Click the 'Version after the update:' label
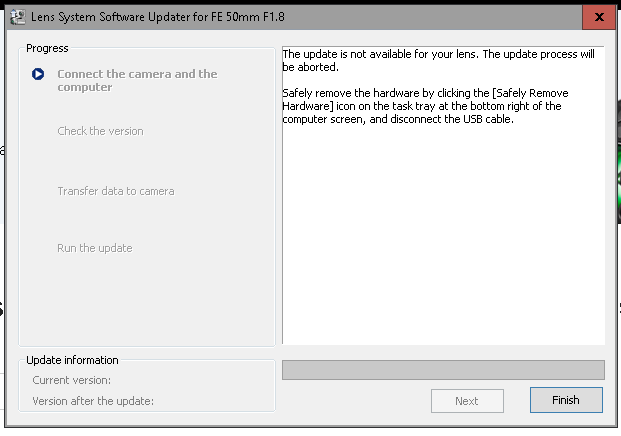Screen dimensions: 621x436 [x=91, y=401]
